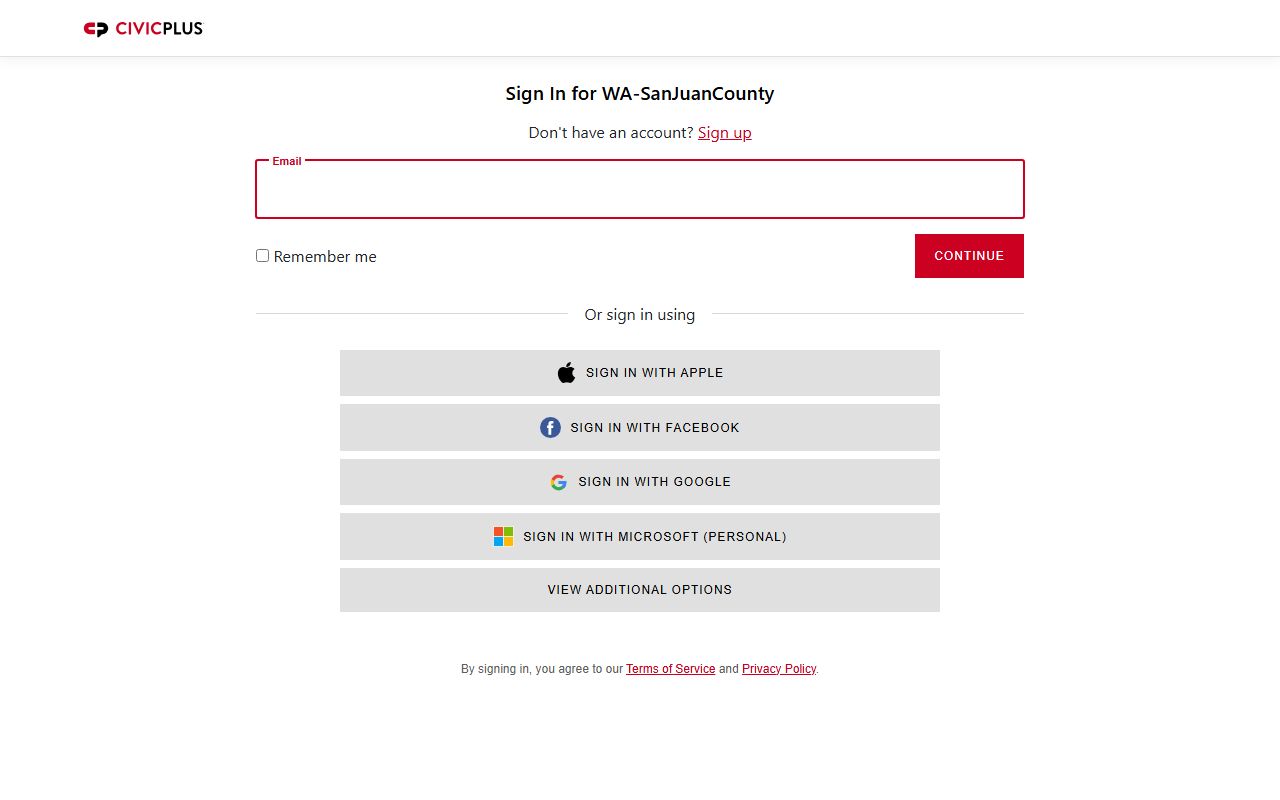
Task: Click the Apple logo icon
Action: point(567,373)
